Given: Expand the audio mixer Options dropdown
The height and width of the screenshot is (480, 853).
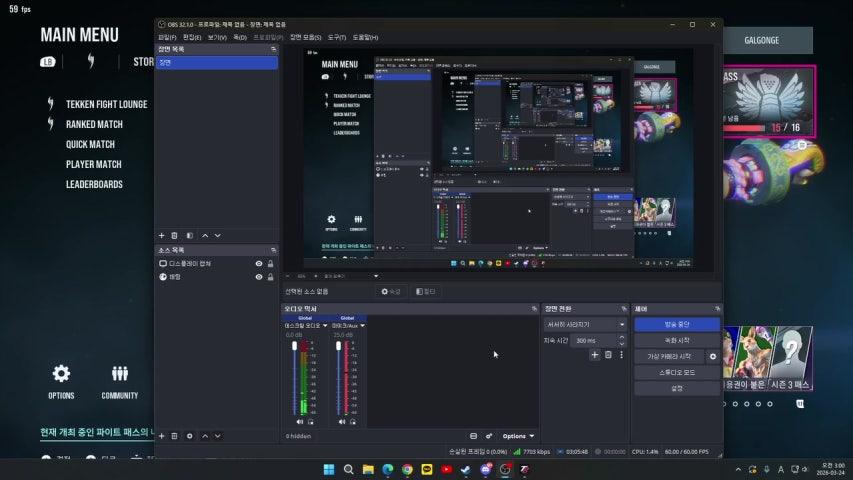Looking at the screenshot, I should (x=518, y=436).
